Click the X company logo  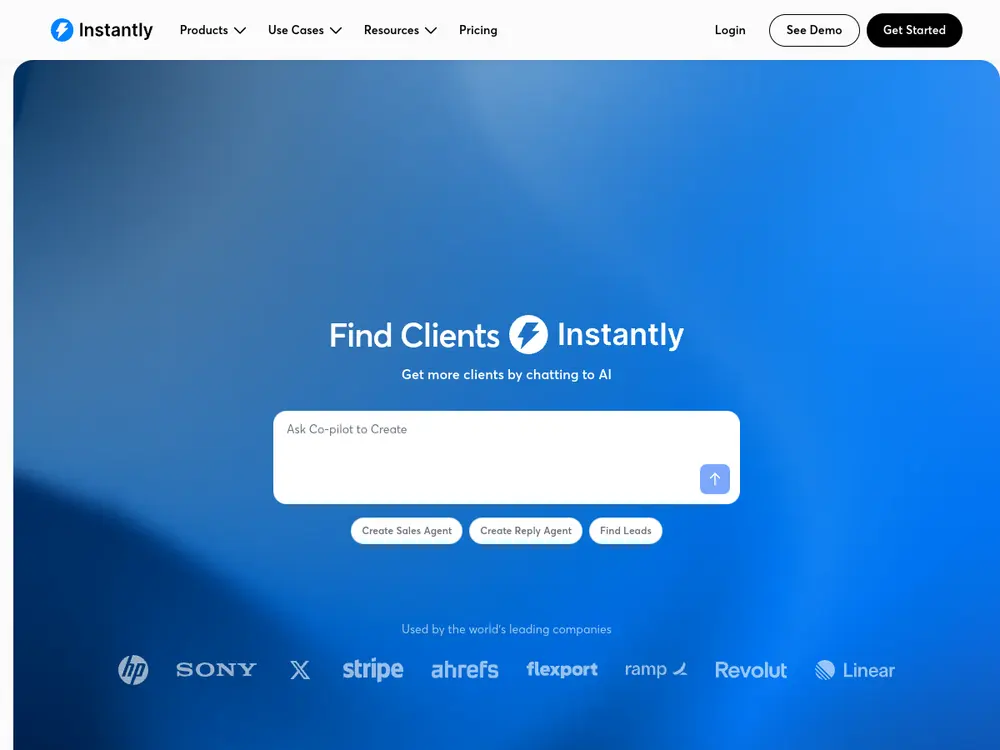tap(300, 670)
